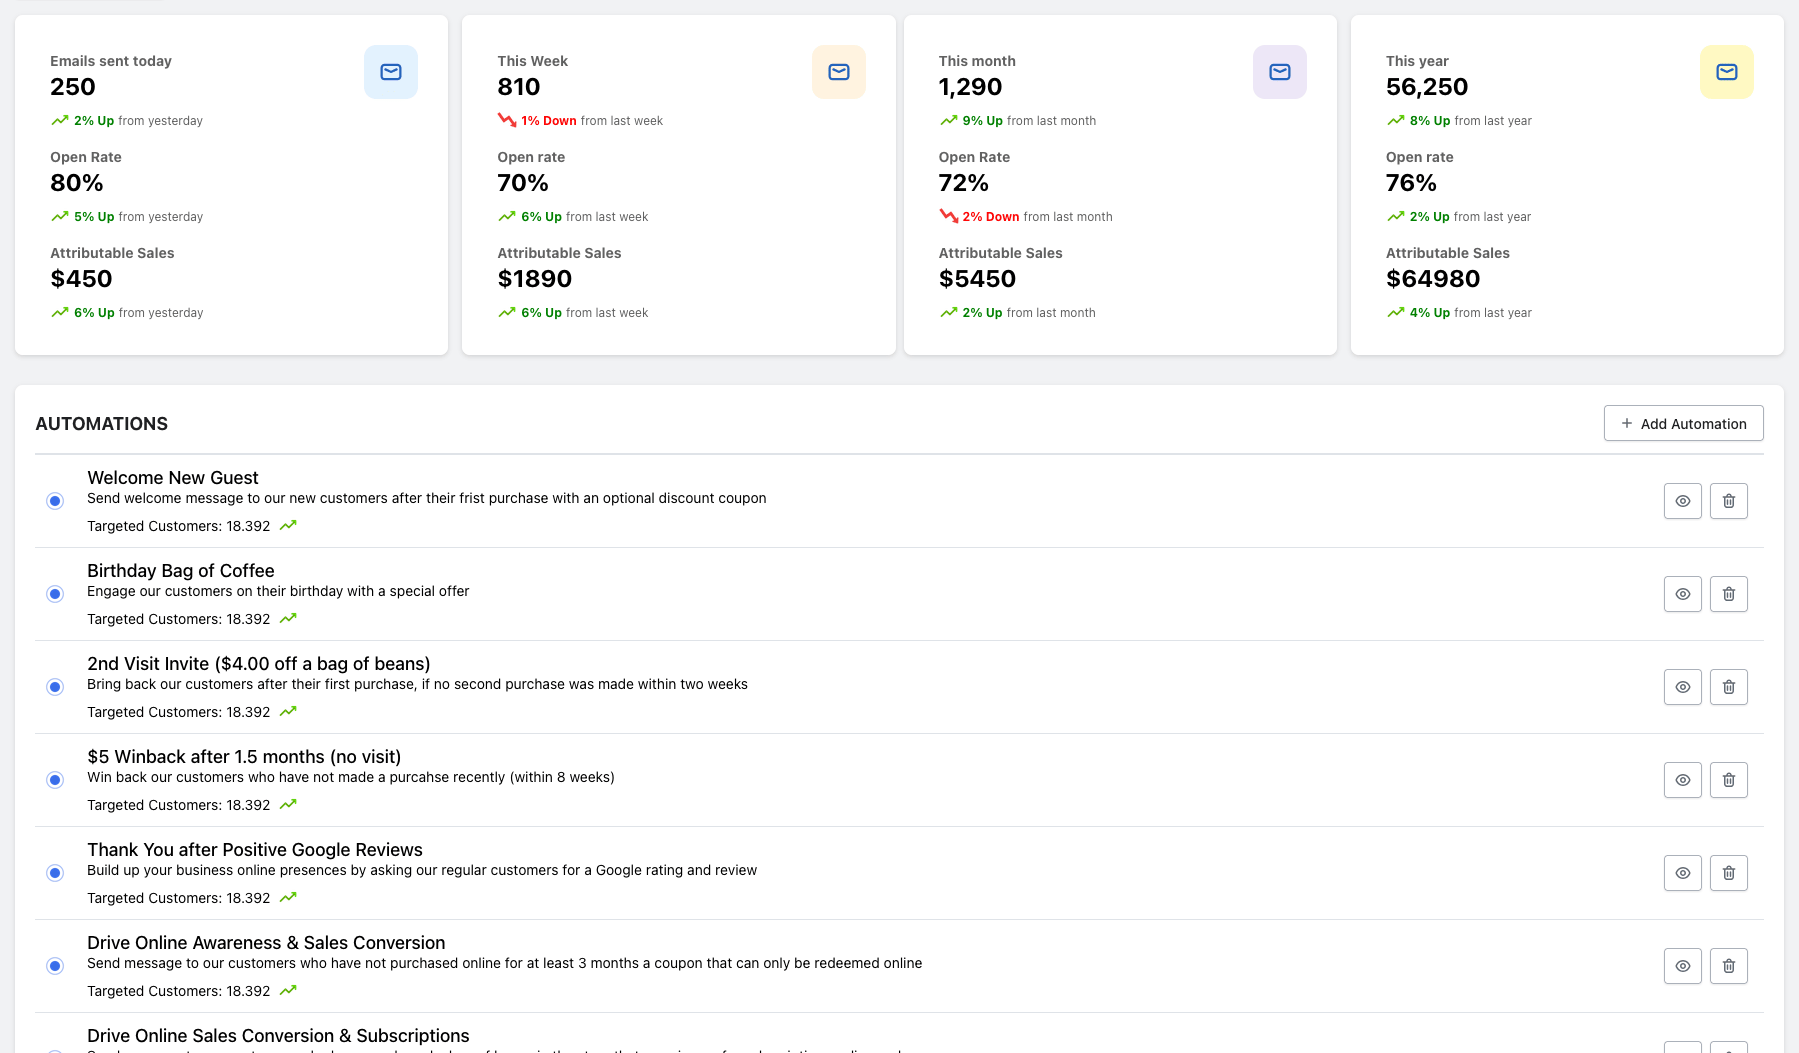Screen dimensions: 1799x1053
Task: Click the yellow mail icon on This year card
Action: [x=1726, y=72]
